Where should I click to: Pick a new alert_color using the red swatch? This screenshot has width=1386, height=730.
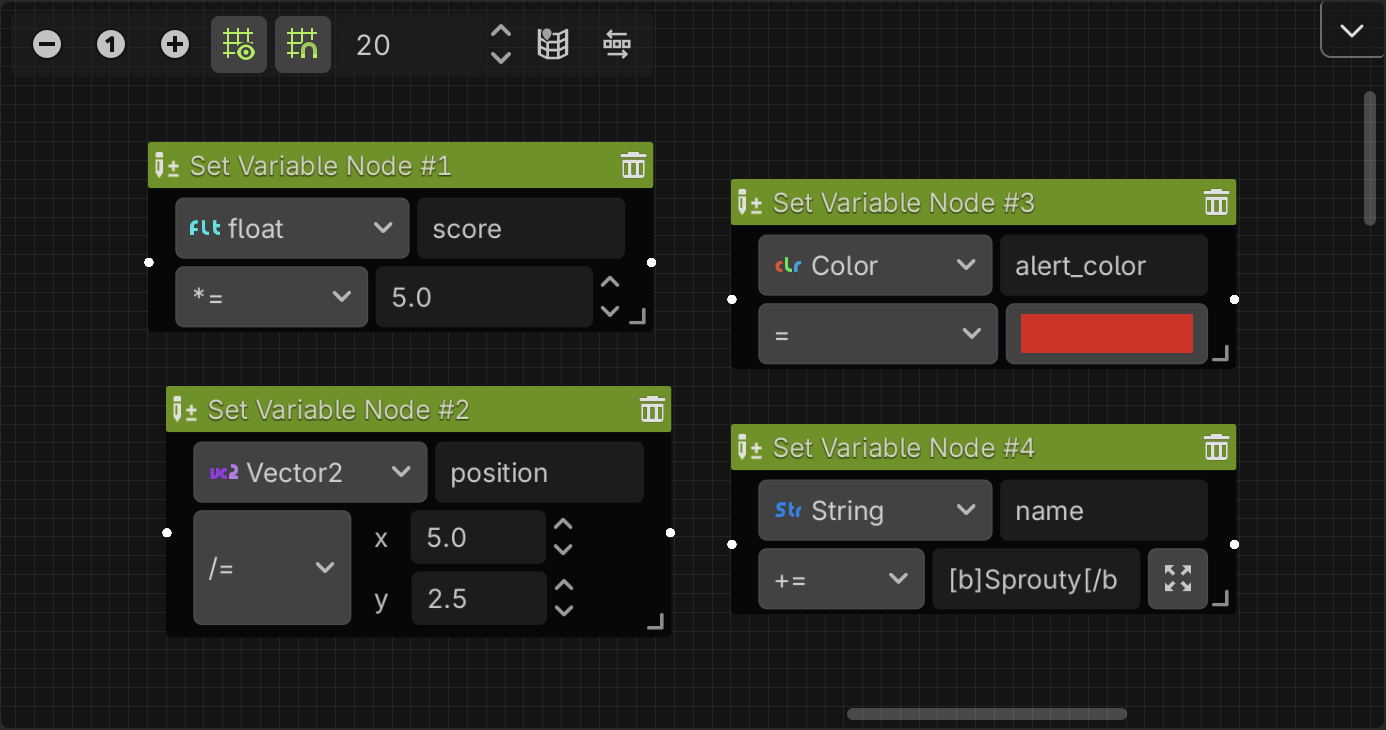(1106, 333)
